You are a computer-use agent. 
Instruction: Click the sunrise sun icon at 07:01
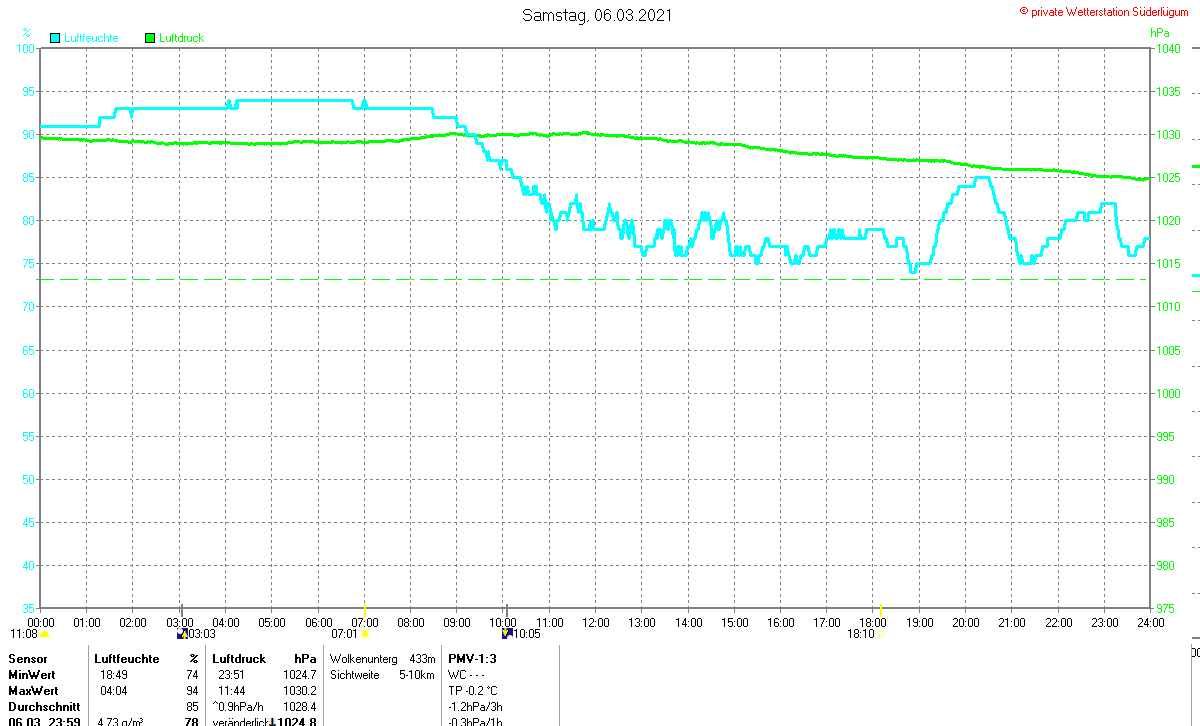pos(364,634)
